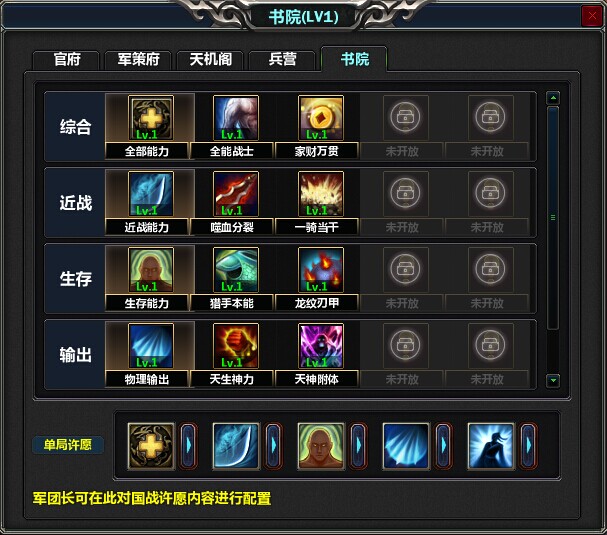Click the 单局许愿 button
The width and height of the screenshot is (607, 535).
tap(68, 444)
